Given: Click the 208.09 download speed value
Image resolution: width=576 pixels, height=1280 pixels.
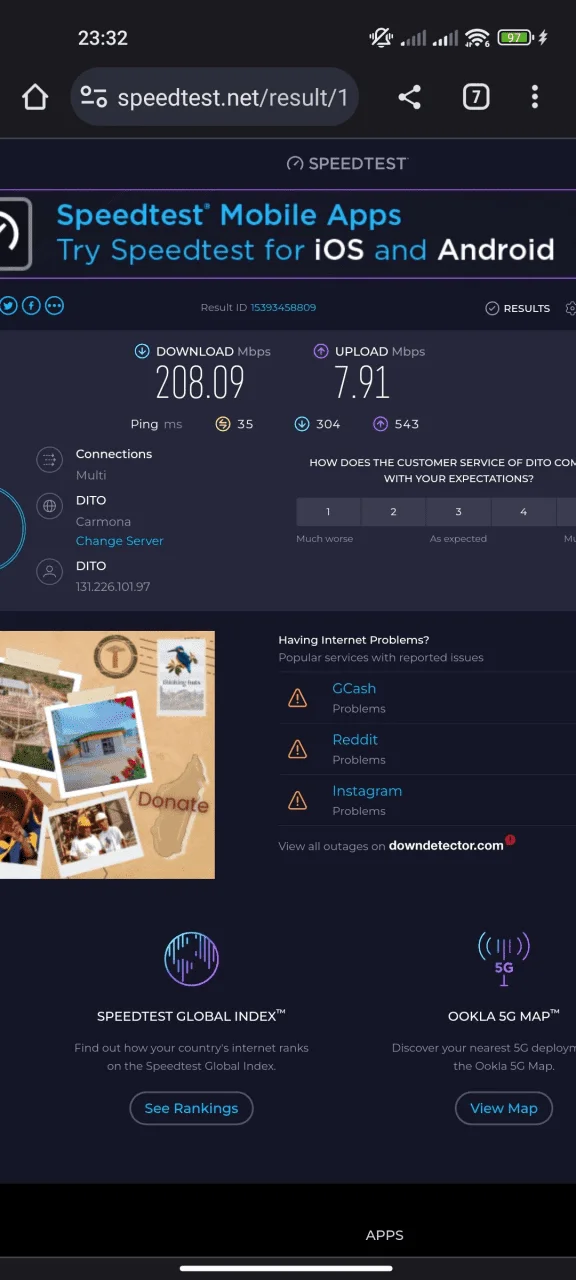Looking at the screenshot, I should [200, 383].
